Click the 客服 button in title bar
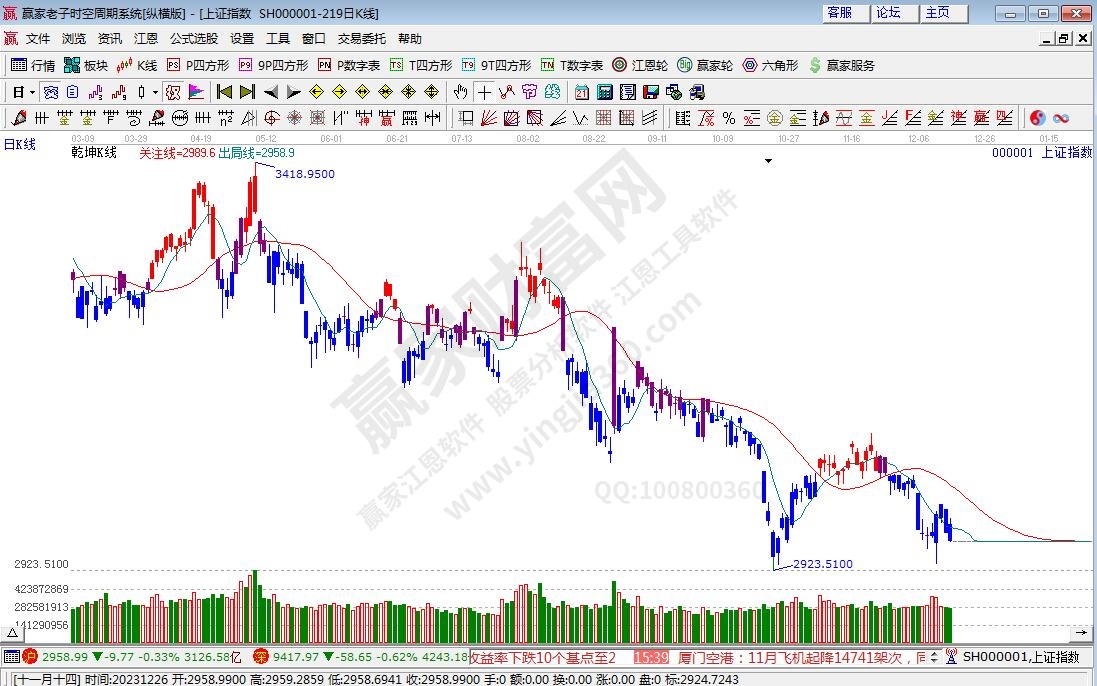Viewport: 1097px width, 686px height. tap(839, 13)
